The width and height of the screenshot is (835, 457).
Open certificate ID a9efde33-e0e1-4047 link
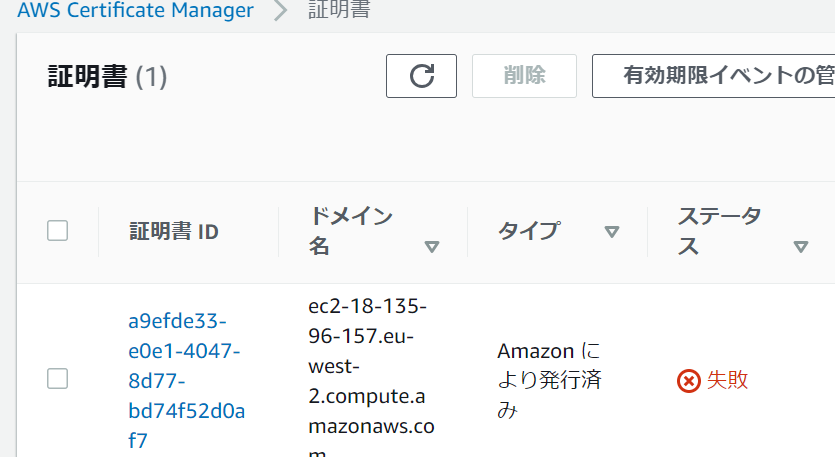tap(186, 380)
